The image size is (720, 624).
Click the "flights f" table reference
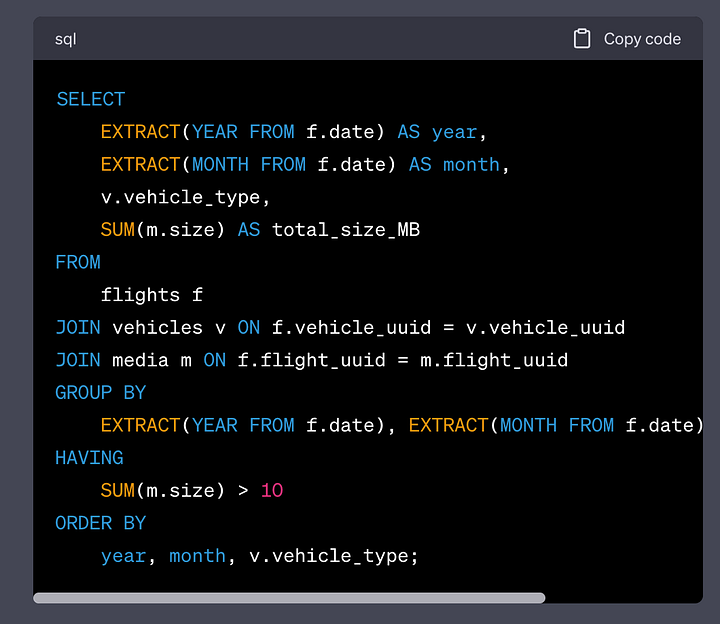[152, 295]
